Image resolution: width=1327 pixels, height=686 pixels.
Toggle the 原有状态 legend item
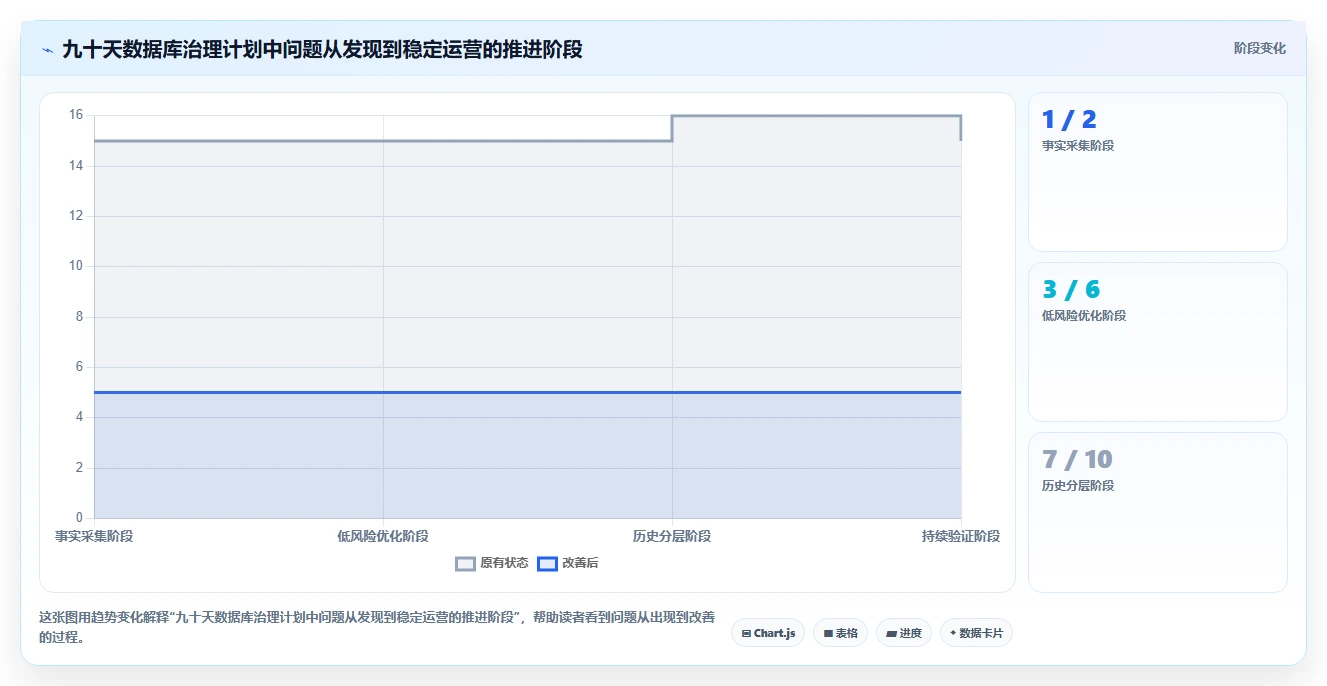click(x=492, y=563)
